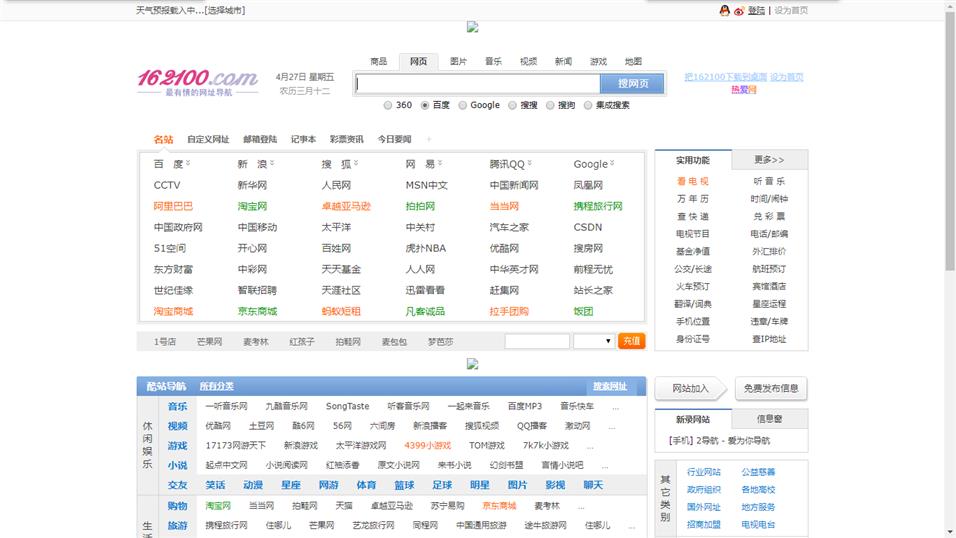
Task: Click the page vertical scrollbar thumb
Action: [950, 140]
